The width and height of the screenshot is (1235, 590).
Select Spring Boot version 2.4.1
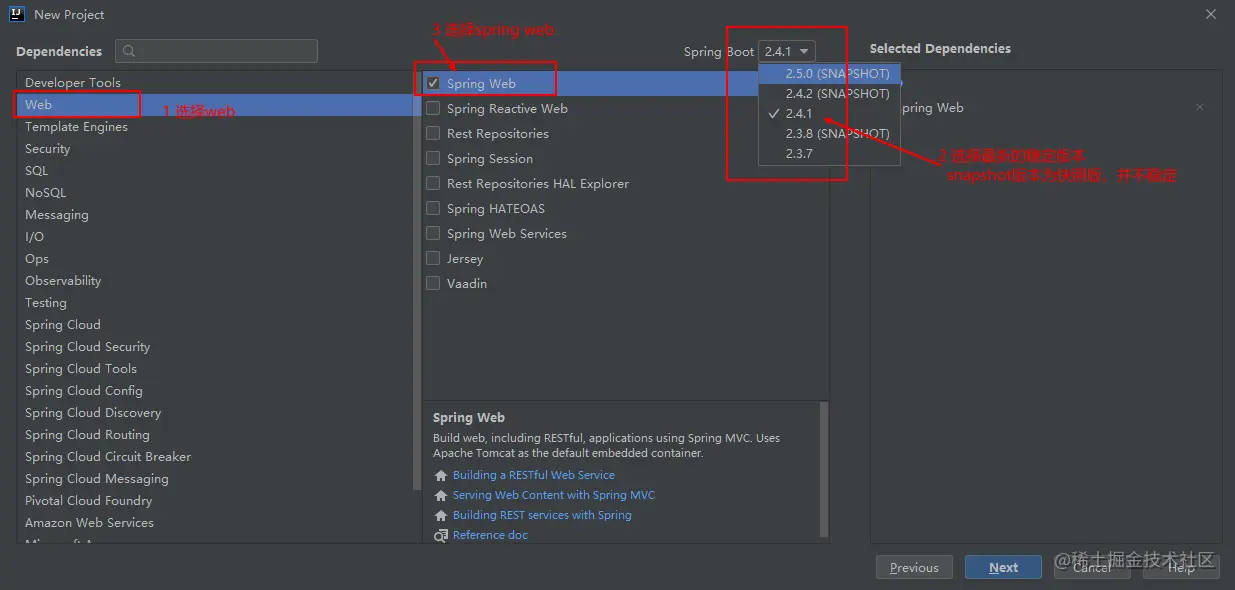point(830,113)
